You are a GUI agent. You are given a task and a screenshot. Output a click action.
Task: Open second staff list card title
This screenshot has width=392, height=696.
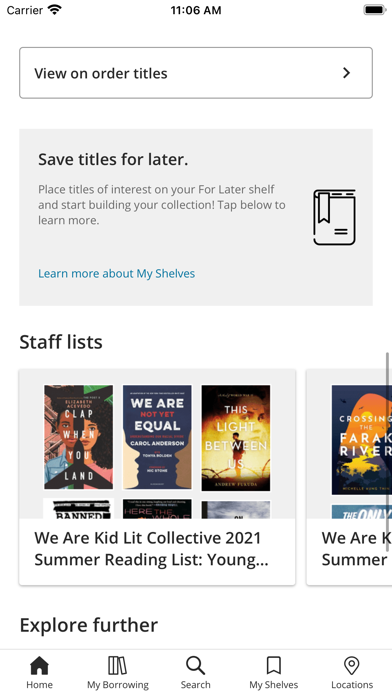point(356,549)
